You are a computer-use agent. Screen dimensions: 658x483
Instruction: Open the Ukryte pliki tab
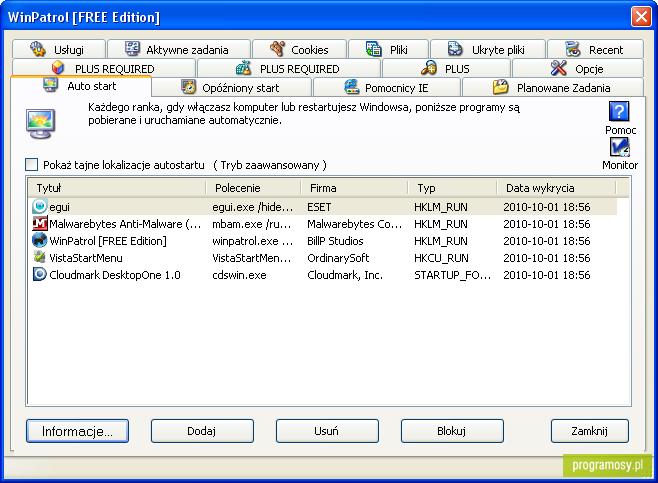(x=488, y=50)
